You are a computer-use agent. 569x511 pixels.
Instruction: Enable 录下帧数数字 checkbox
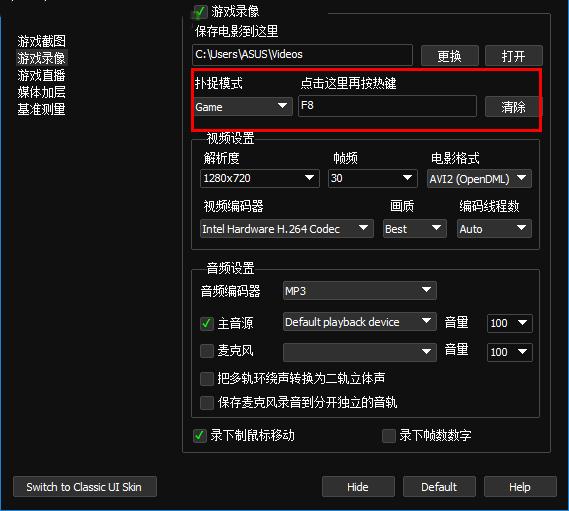point(389,436)
